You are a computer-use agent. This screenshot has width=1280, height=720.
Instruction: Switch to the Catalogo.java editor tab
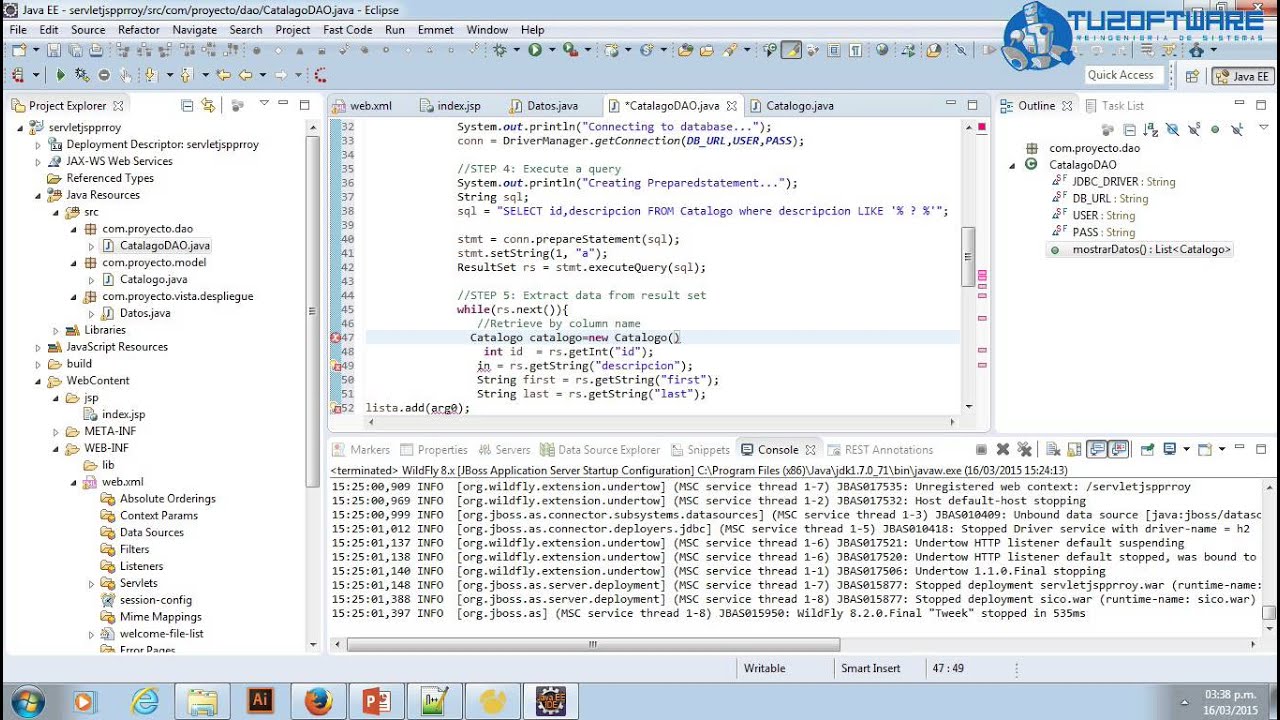(800, 105)
